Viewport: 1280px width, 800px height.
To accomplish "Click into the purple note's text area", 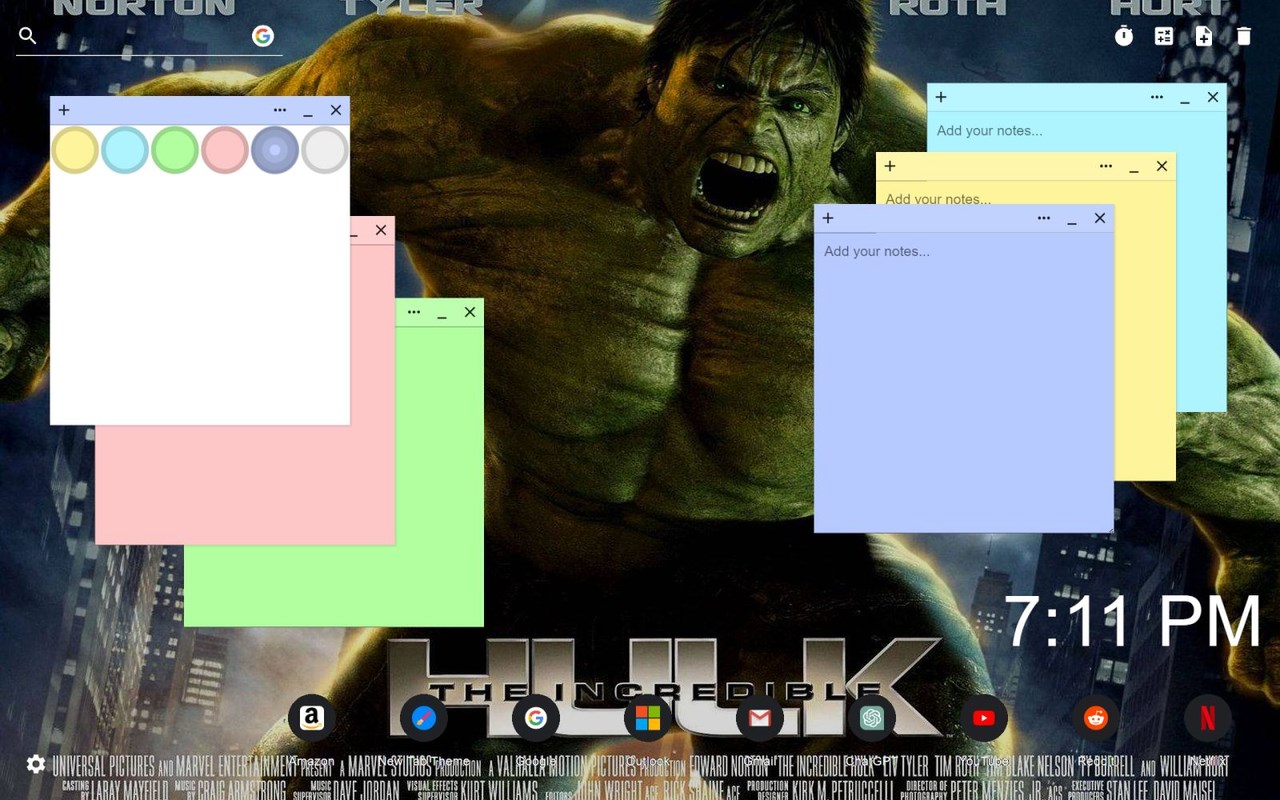I will coord(964,382).
